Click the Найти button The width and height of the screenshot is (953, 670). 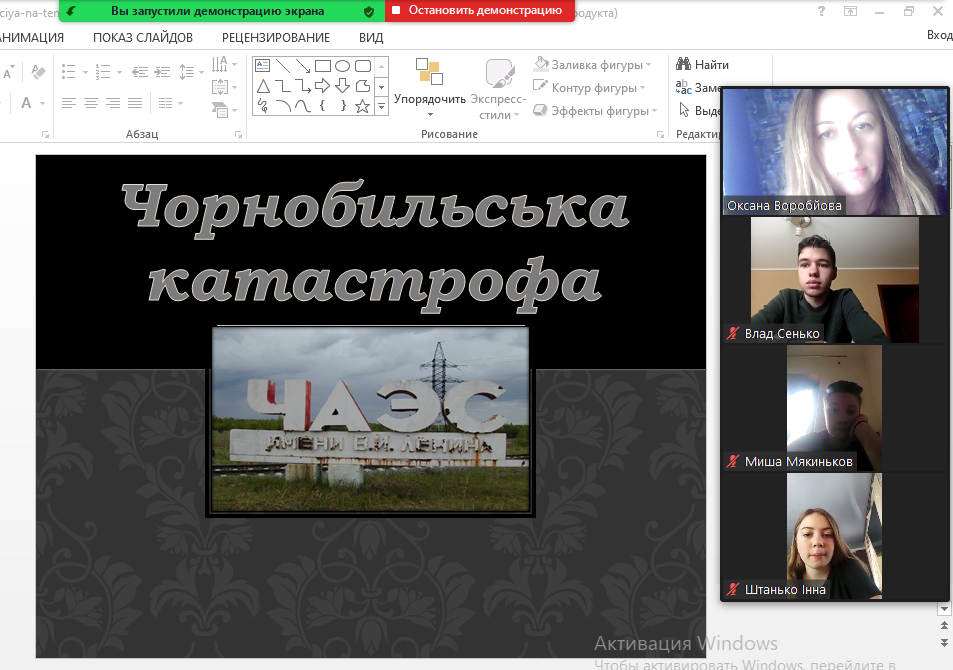tap(703, 65)
